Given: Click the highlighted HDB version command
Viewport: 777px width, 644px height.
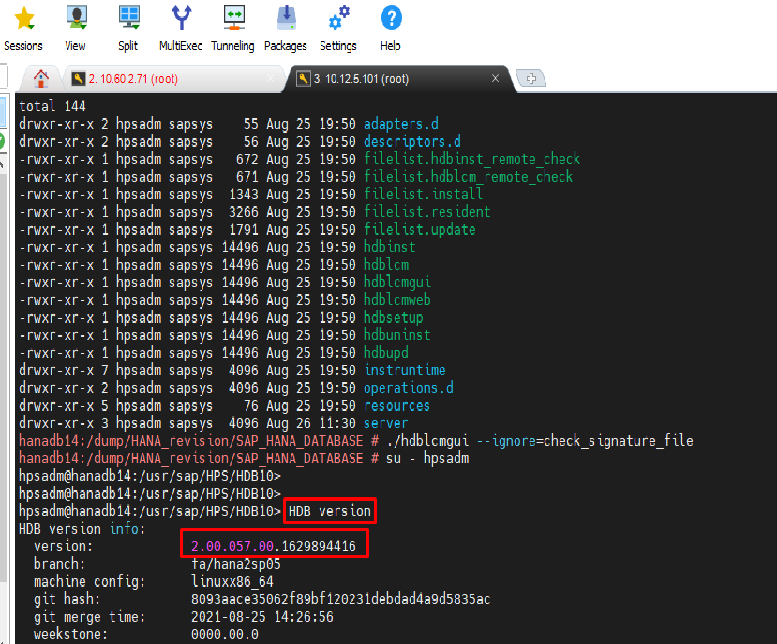Looking at the screenshot, I should click(x=329, y=511).
